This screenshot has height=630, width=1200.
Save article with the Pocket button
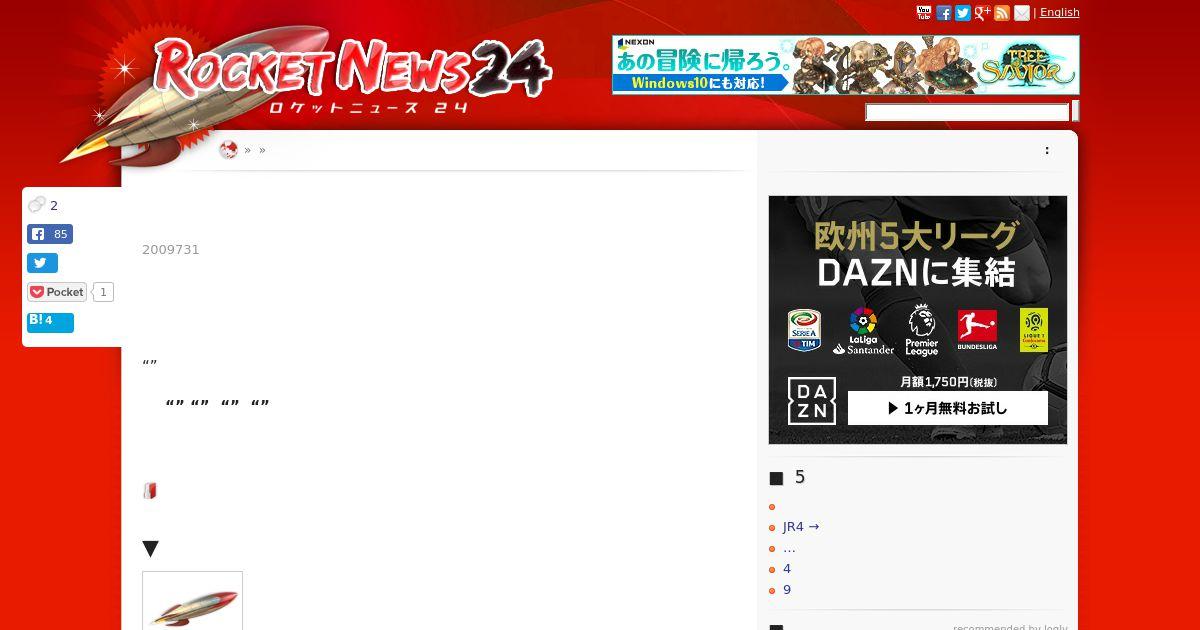[x=57, y=292]
